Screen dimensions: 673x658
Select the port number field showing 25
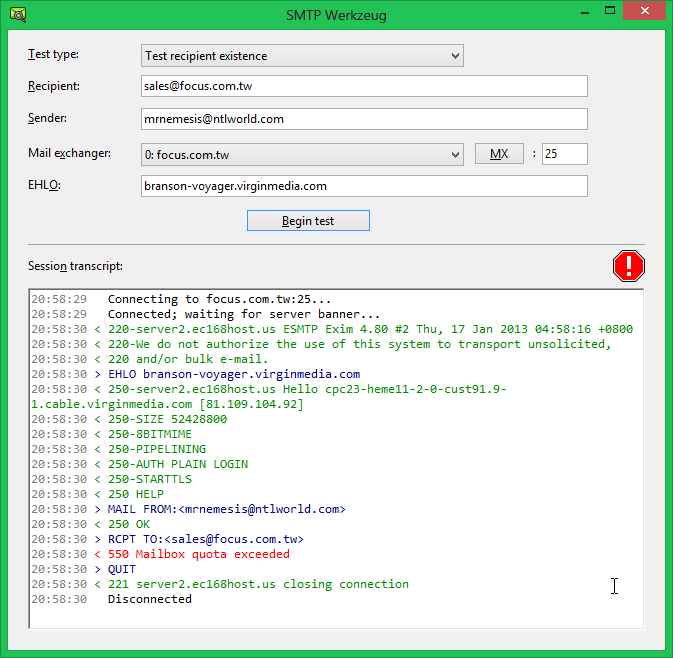point(564,154)
